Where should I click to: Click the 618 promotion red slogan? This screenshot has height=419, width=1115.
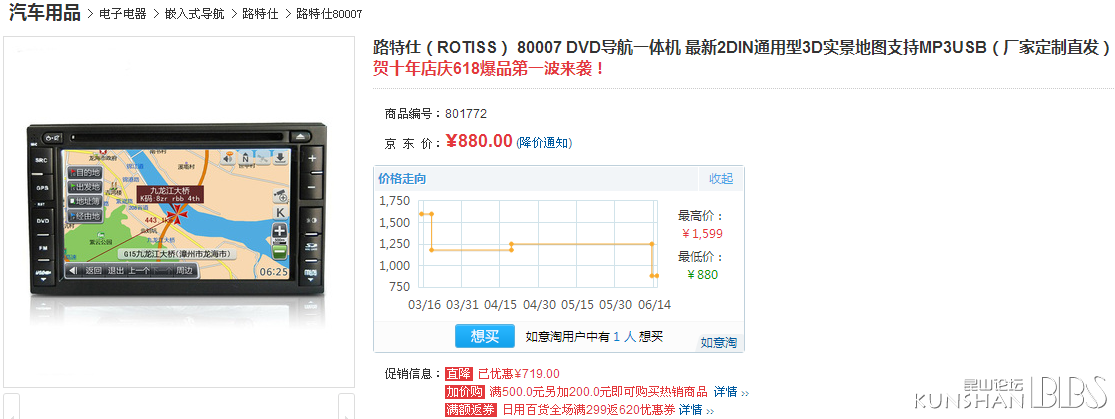click(489, 69)
